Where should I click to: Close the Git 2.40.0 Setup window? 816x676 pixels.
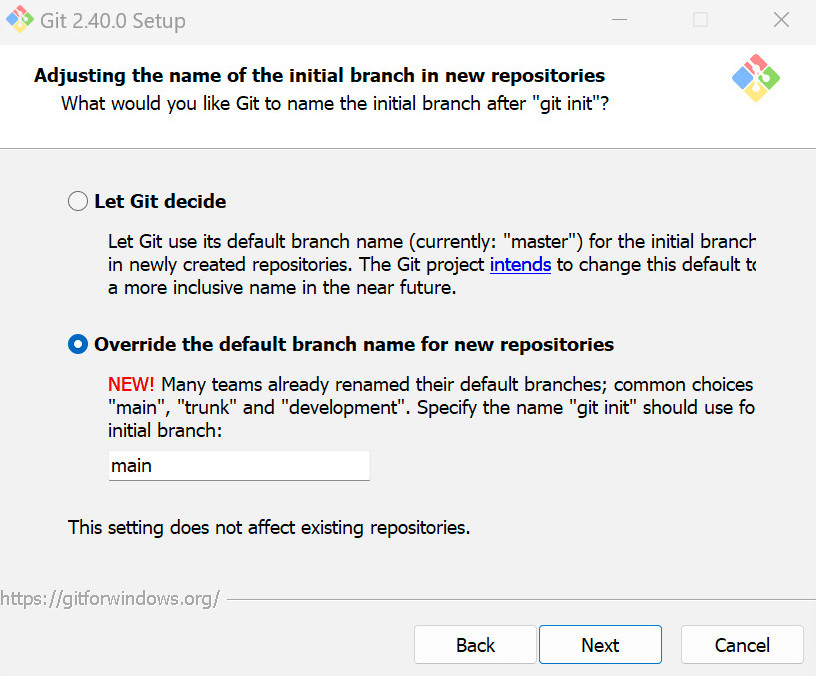point(781,19)
